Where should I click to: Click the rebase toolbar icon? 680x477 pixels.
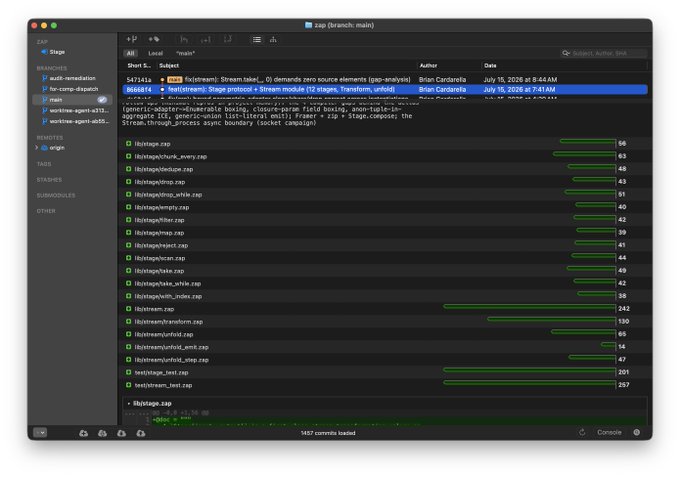pyautogui.click(x=227, y=39)
